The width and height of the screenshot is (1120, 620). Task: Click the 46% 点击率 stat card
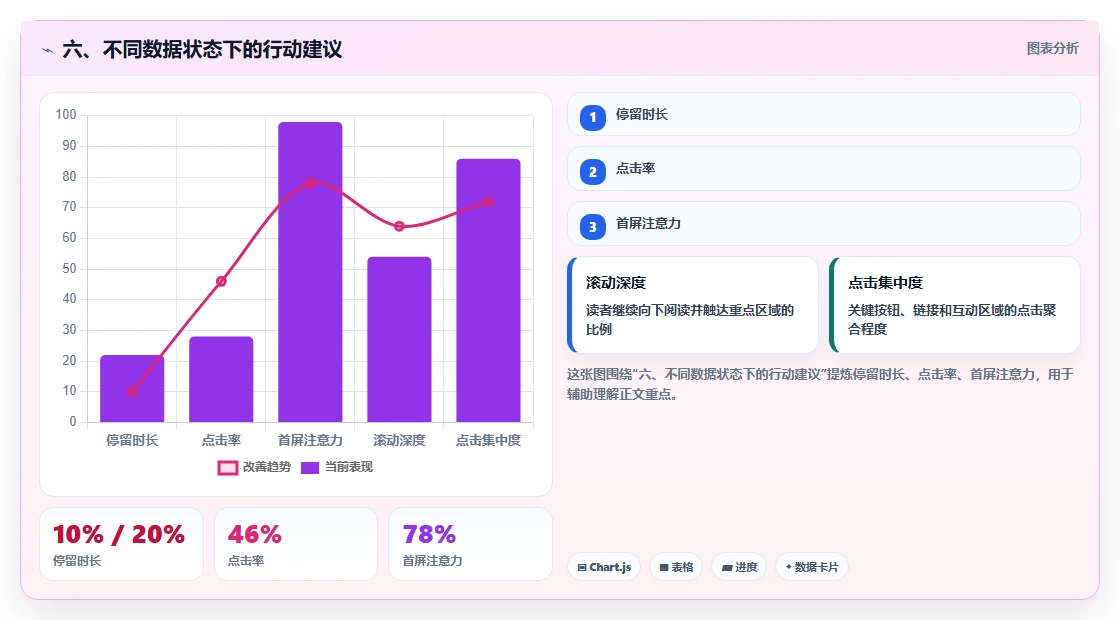[296, 544]
